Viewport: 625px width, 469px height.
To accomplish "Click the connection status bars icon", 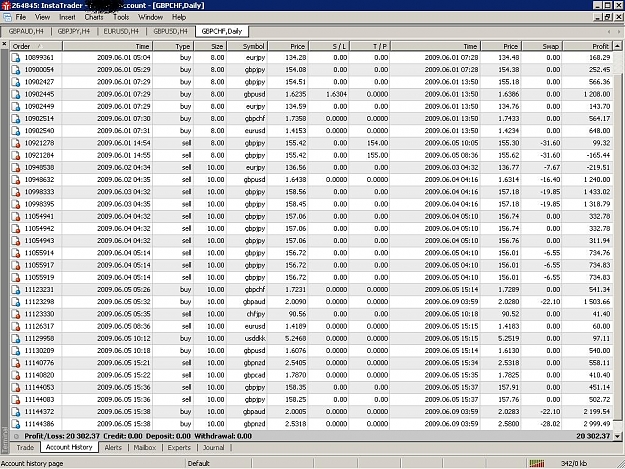I will tap(537, 463).
